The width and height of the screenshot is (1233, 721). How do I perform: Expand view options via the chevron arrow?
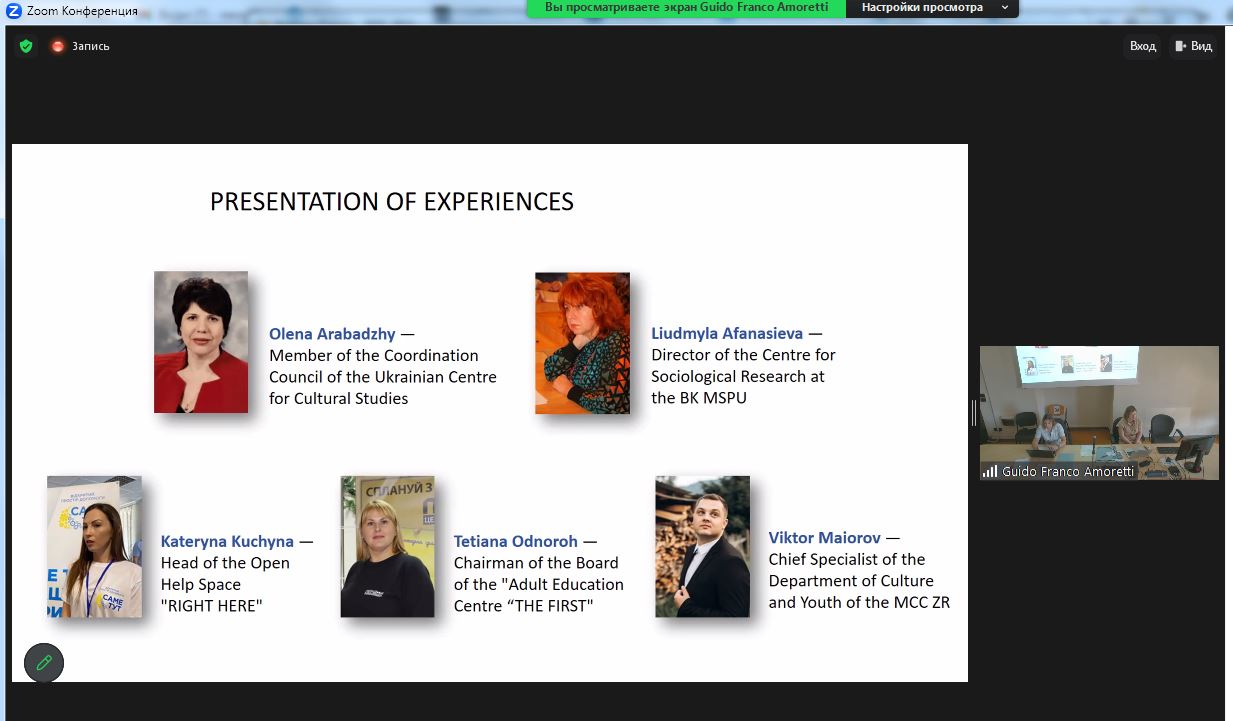tap(1005, 8)
